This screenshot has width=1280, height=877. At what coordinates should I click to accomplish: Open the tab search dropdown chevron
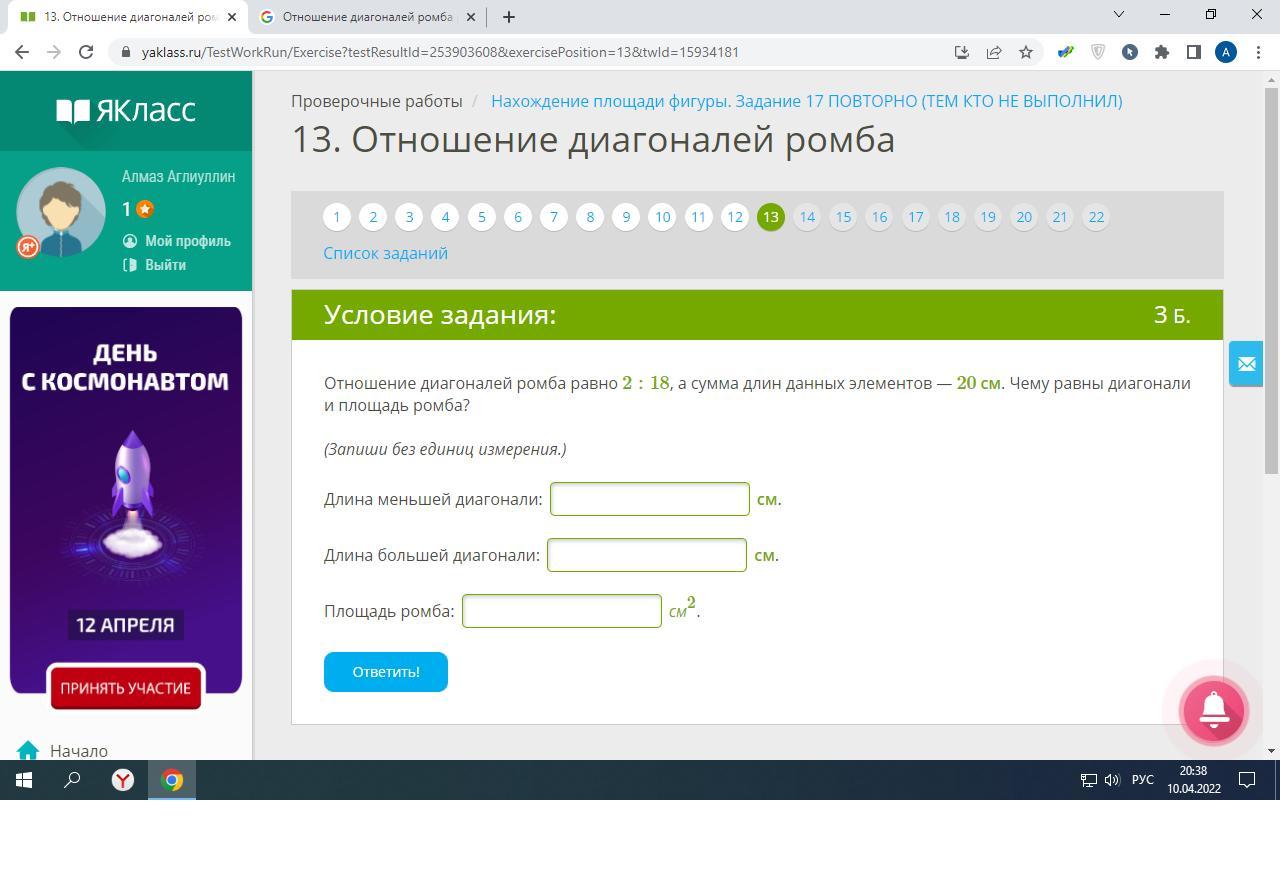(1119, 14)
